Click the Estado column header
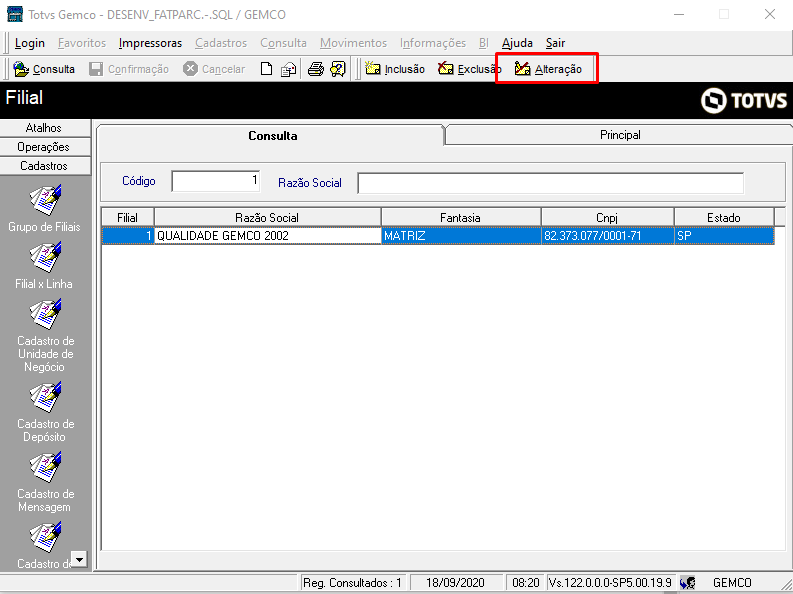Viewport: 793px width, 594px height. pos(724,217)
